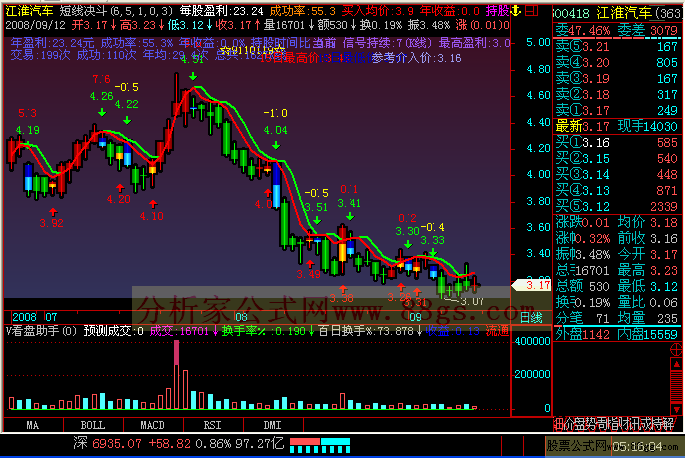This screenshot has width=685, height=458.
Task: Click the tallest red volume bar
Action: pyautogui.click(x=176, y=374)
